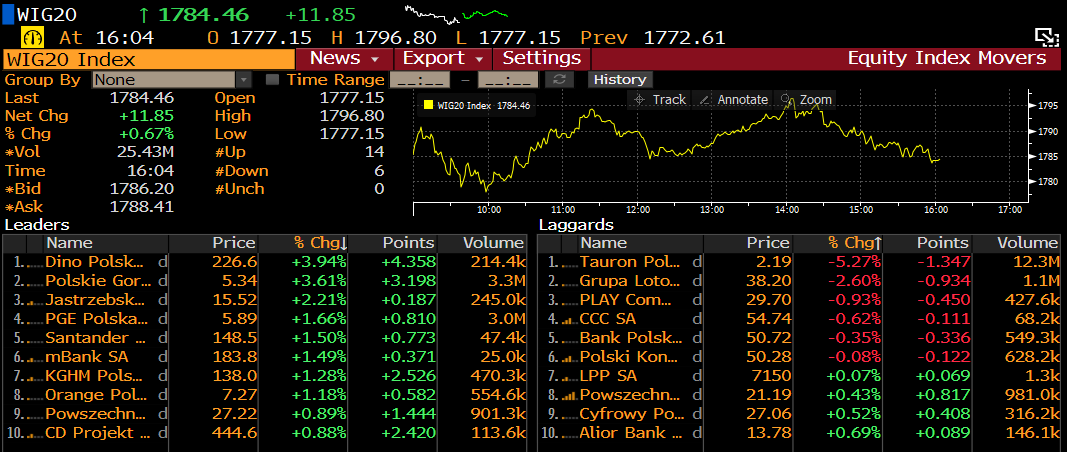Click the #Down value 6
The height and width of the screenshot is (452, 1067).
click(379, 170)
